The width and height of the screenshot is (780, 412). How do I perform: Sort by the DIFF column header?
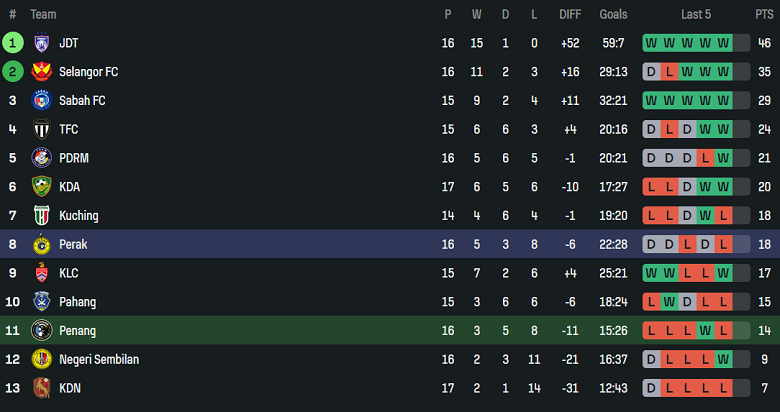(x=570, y=14)
